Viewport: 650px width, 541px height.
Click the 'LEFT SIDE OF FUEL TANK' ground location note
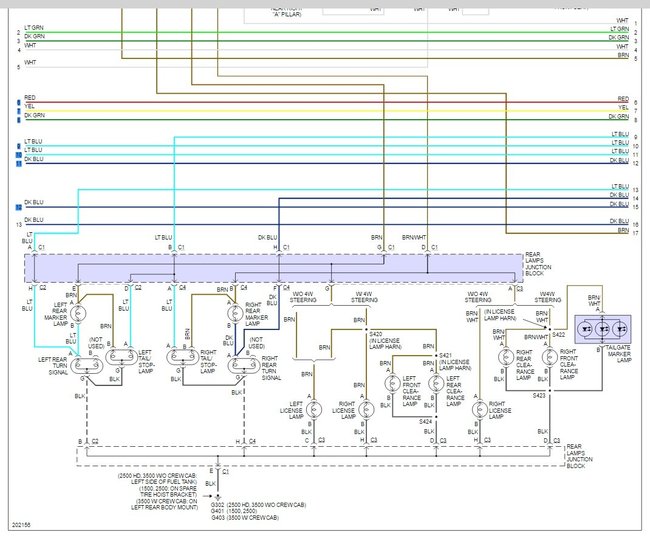(x=164, y=482)
